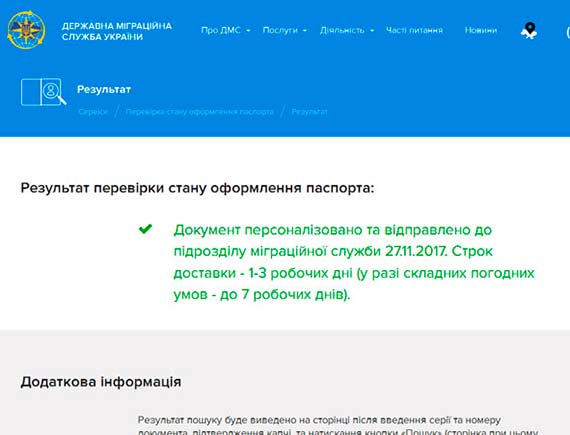This screenshot has height=435, width=570.
Task: Expand the Про ДМС dropdown arrow
Action: 248,31
